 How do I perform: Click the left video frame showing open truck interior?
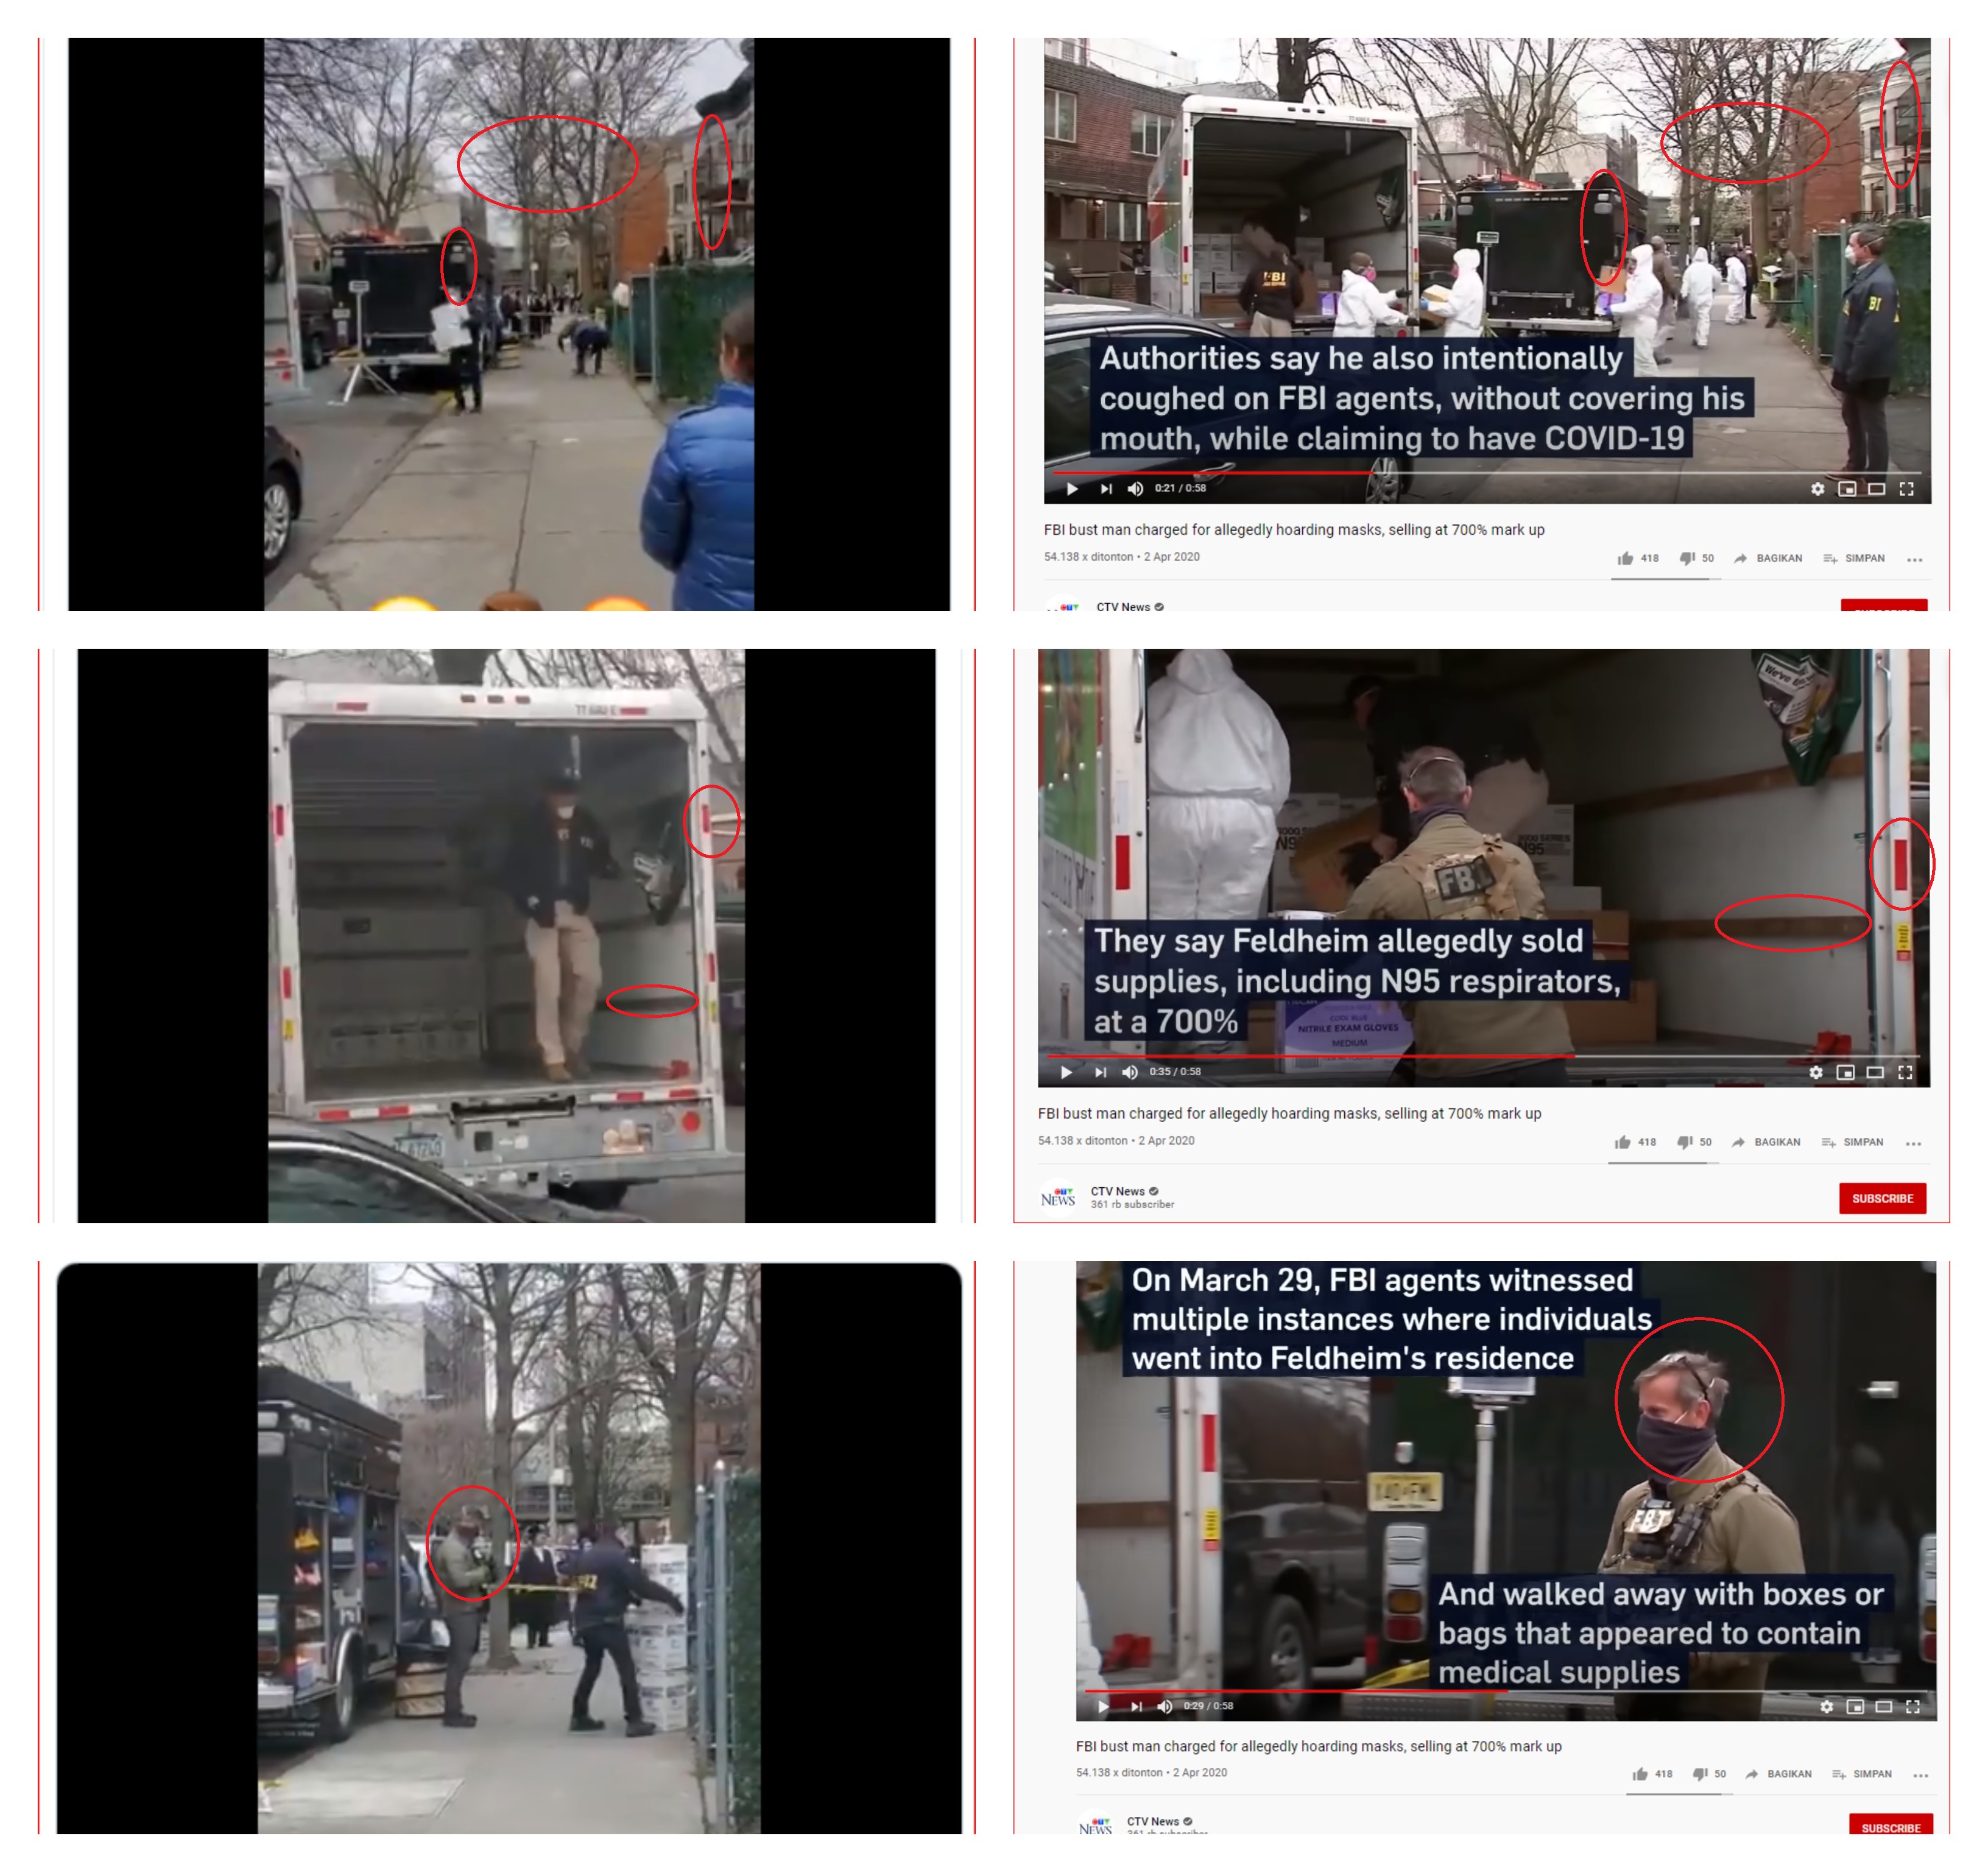[x=507, y=936]
